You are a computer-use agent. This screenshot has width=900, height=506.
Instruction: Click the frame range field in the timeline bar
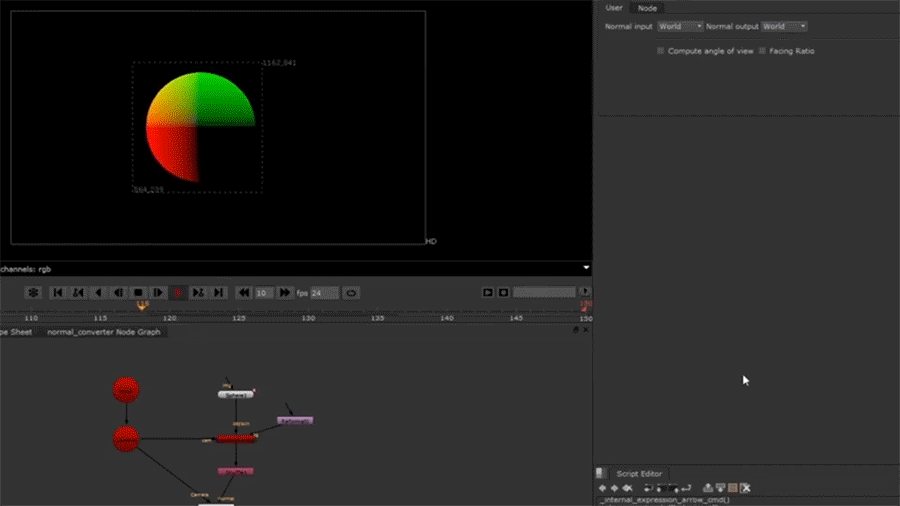(544, 292)
